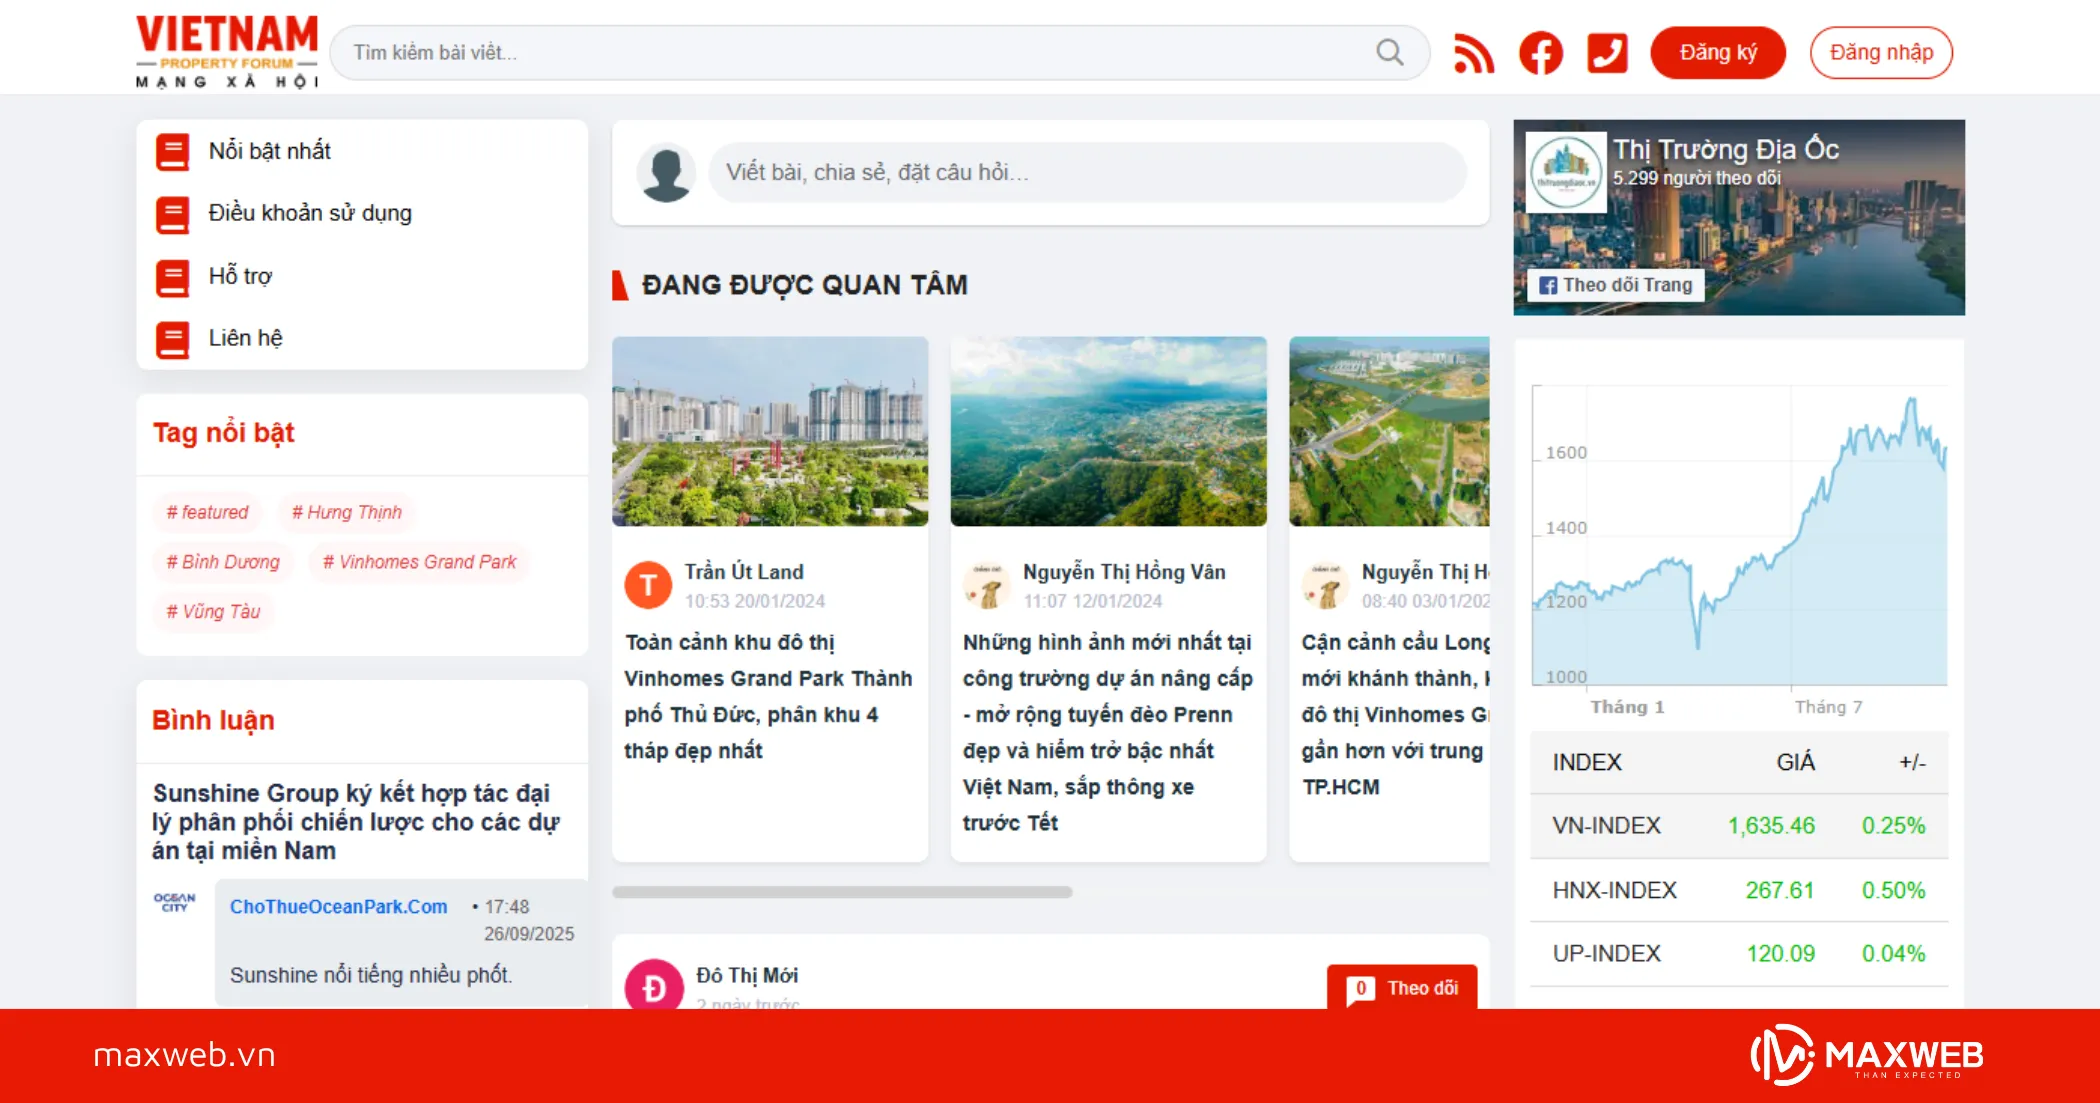Click the post composer input field

tap(1090, 172)
